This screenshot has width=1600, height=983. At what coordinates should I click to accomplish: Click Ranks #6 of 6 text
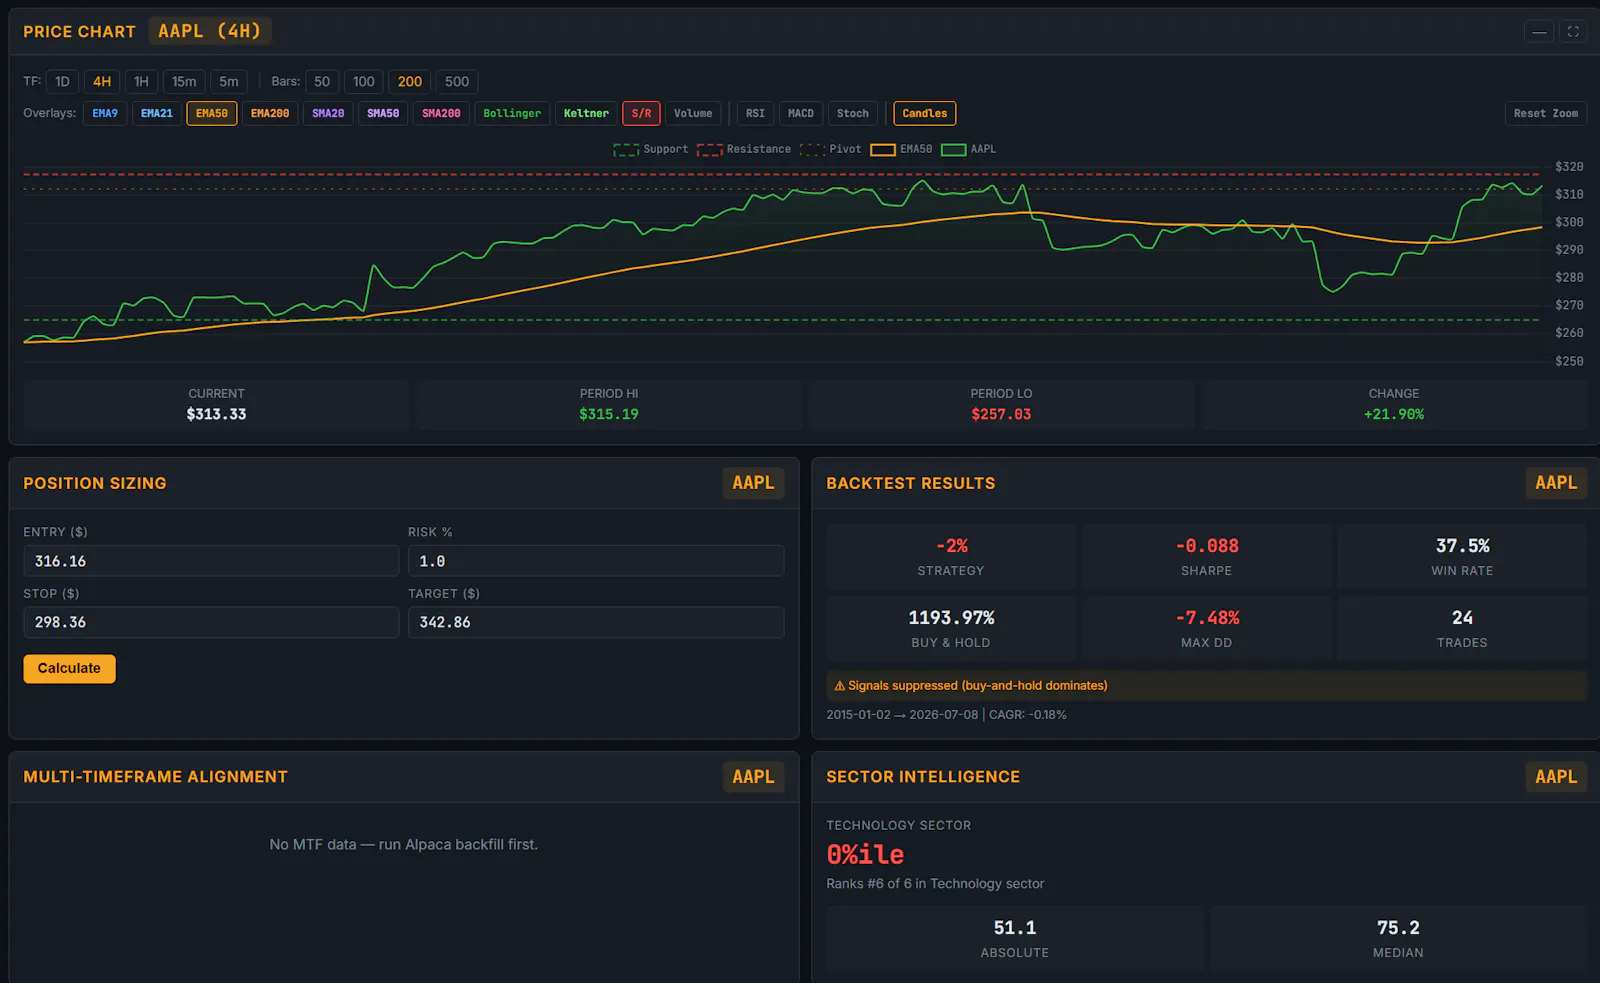tap(935, 884)
